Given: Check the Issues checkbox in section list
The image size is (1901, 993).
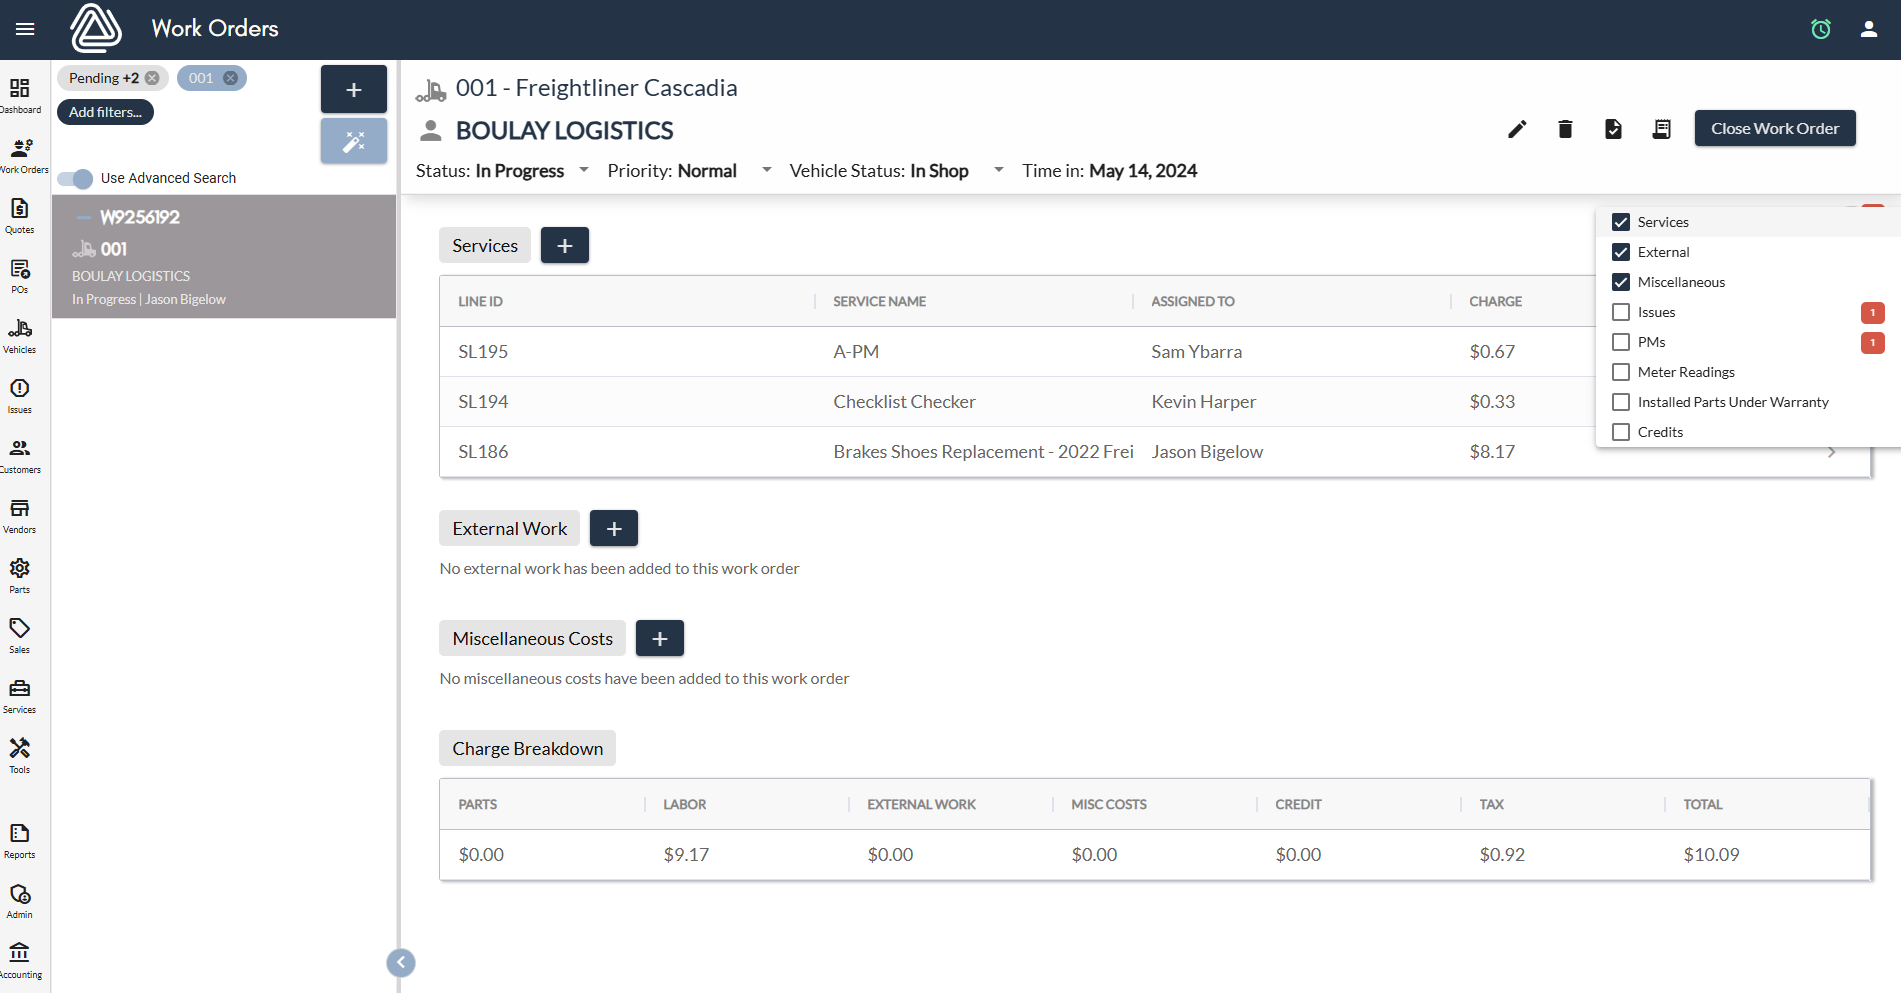Looking at the screenshot, I should (1621, 312).
